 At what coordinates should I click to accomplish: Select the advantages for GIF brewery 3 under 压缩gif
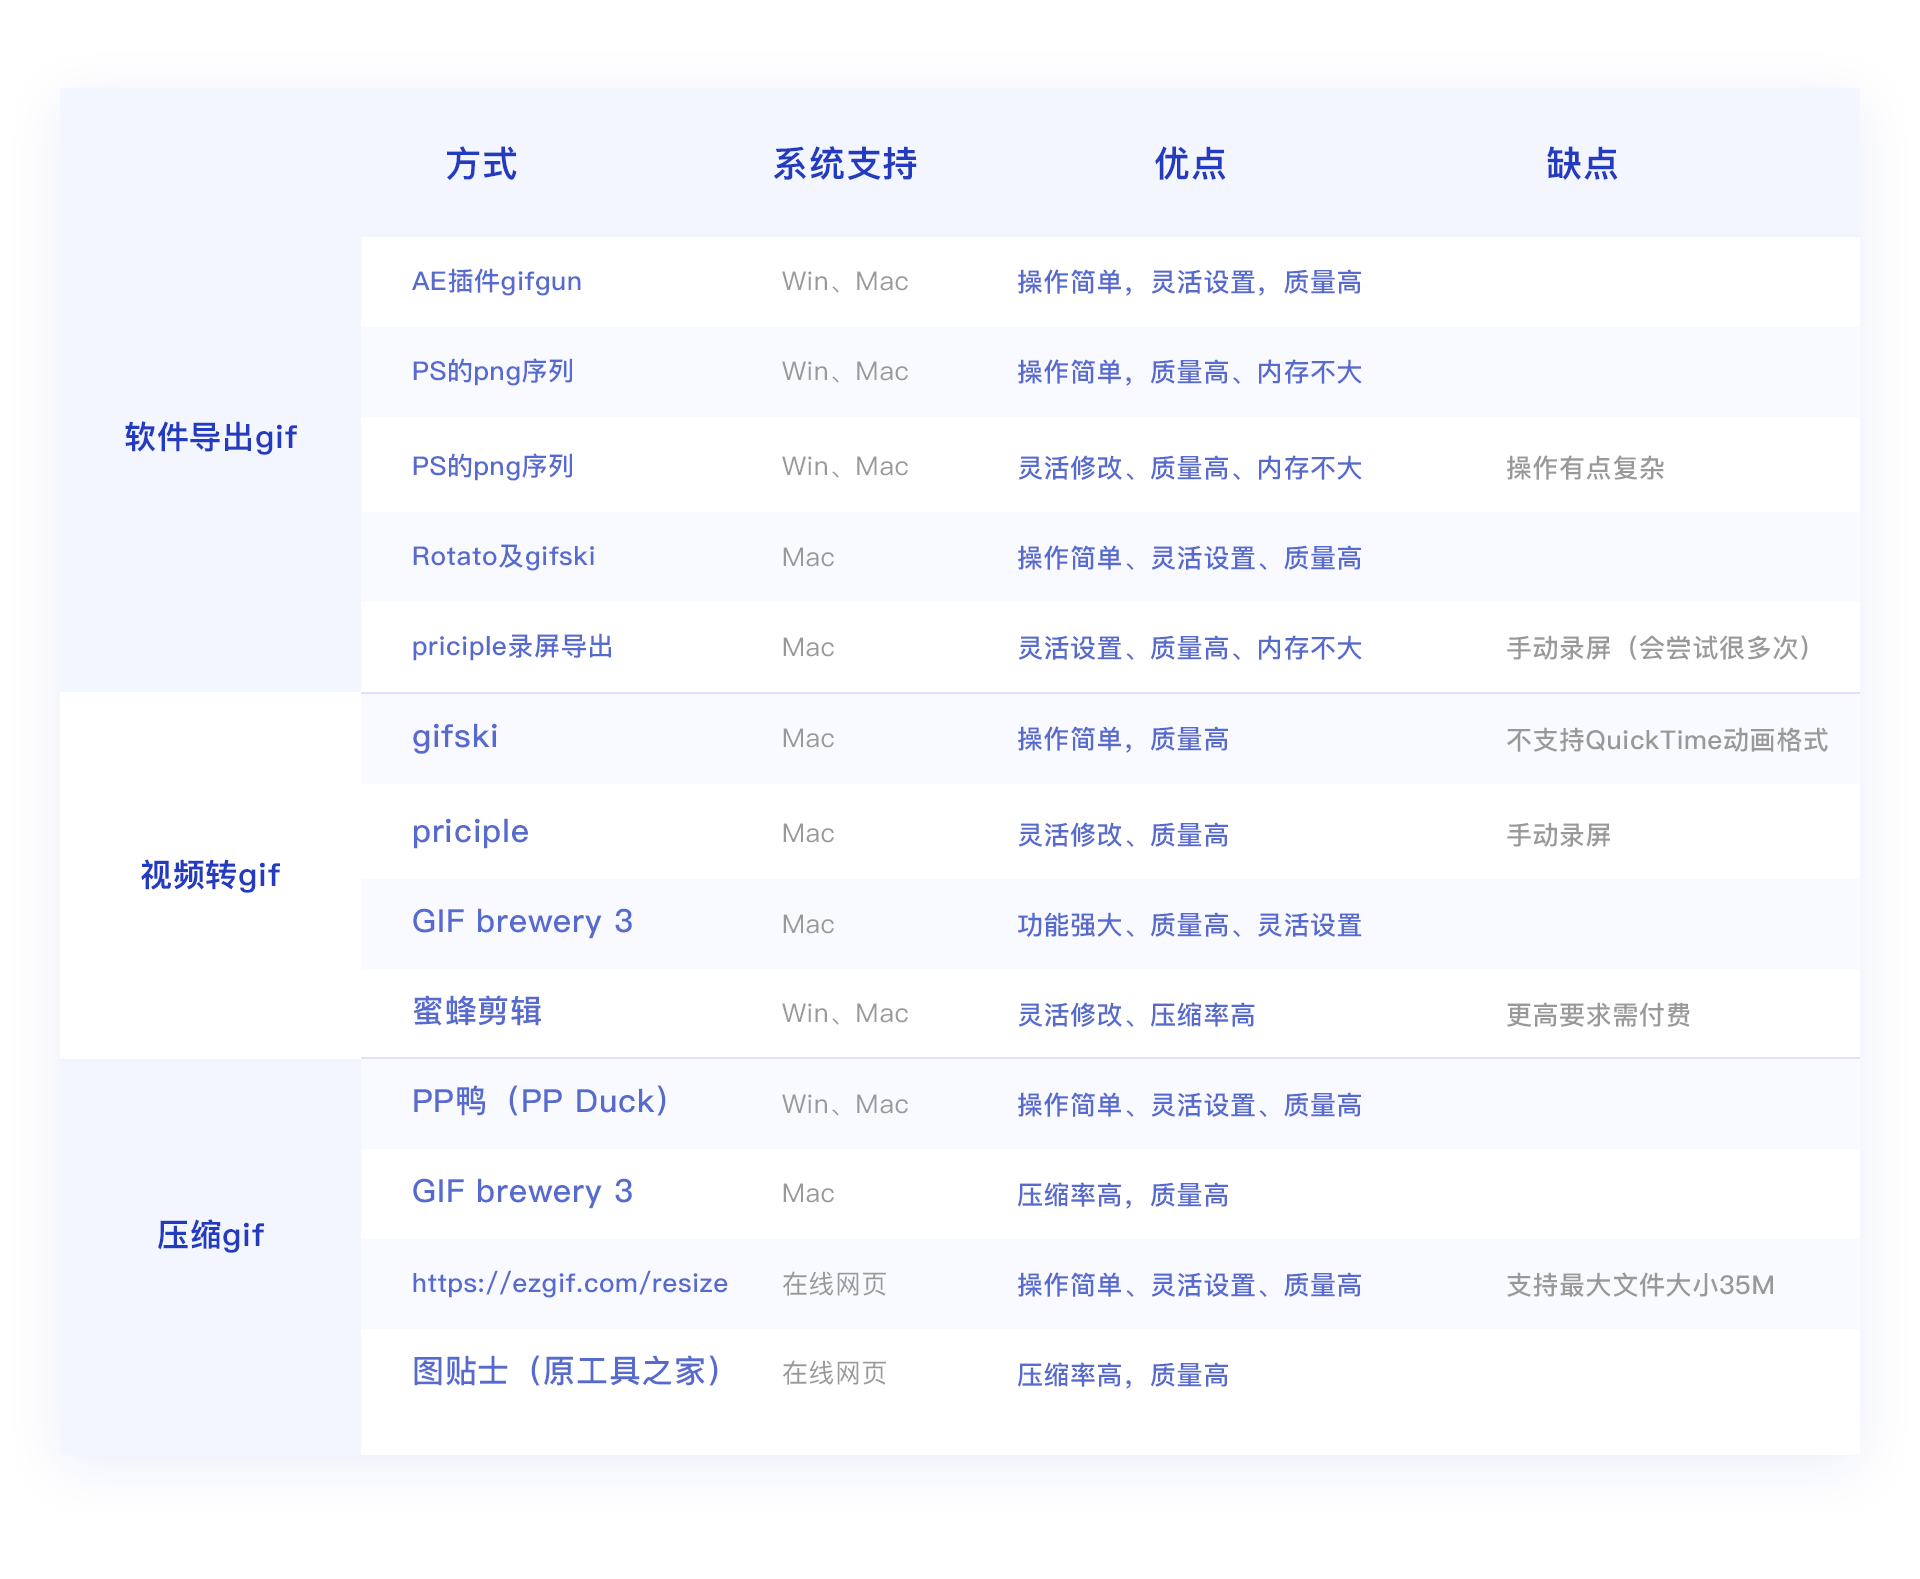point(1123,1195)
